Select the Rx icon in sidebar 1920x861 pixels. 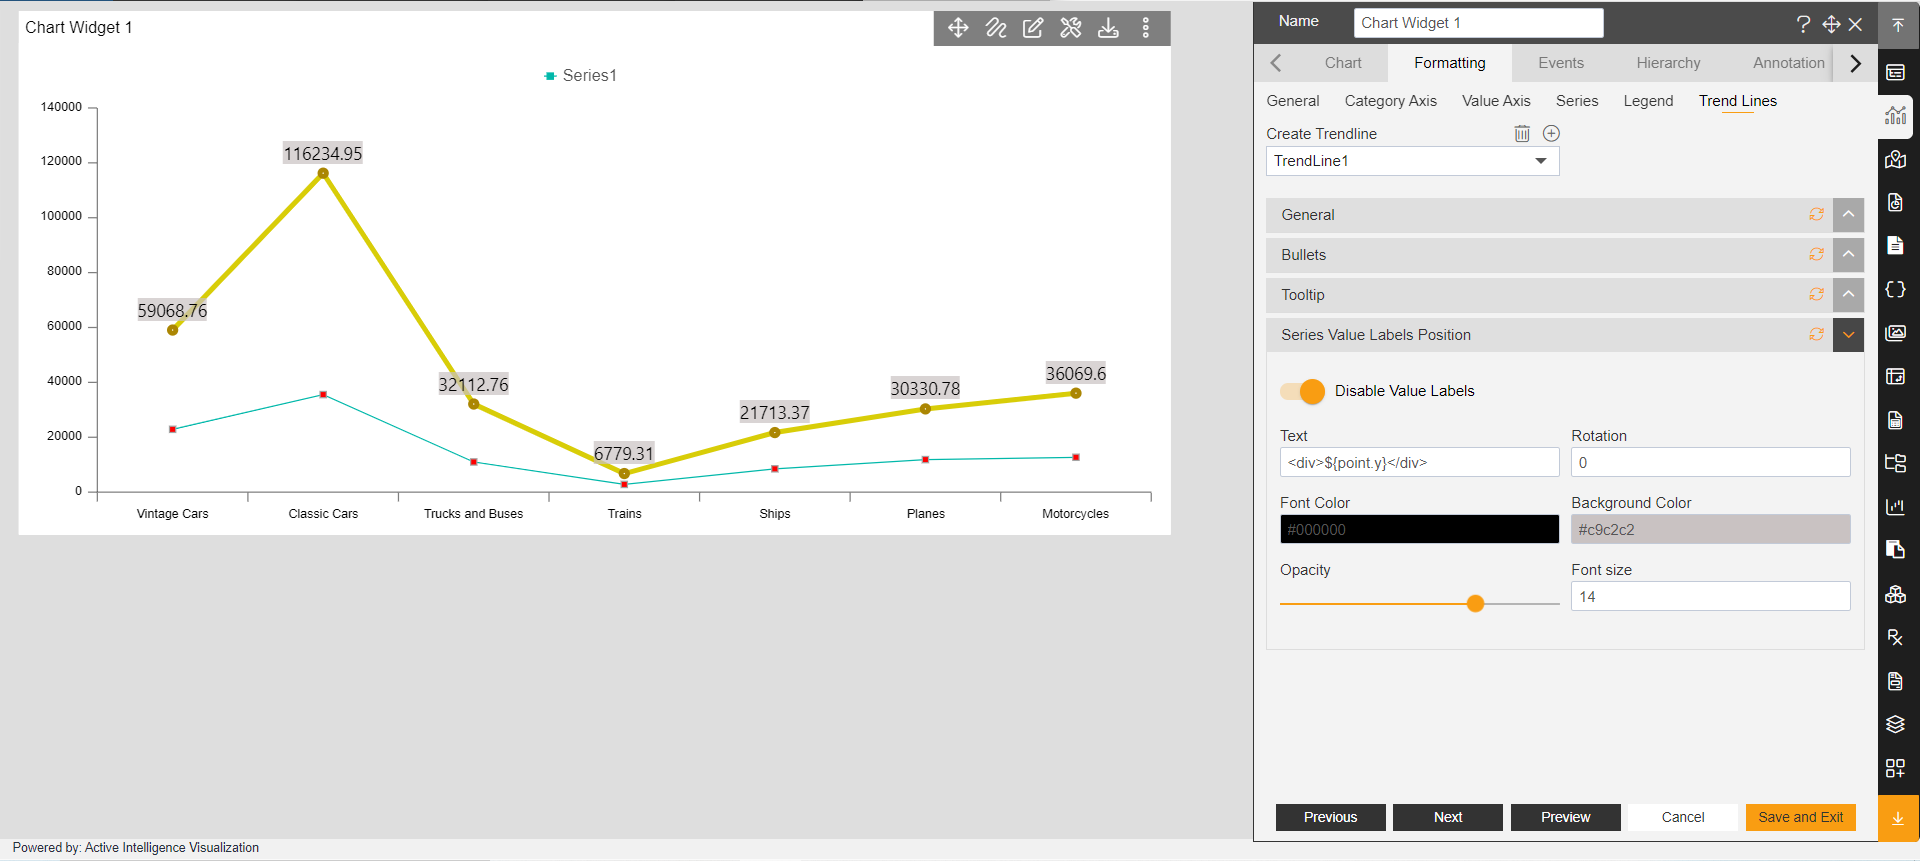1895,637
